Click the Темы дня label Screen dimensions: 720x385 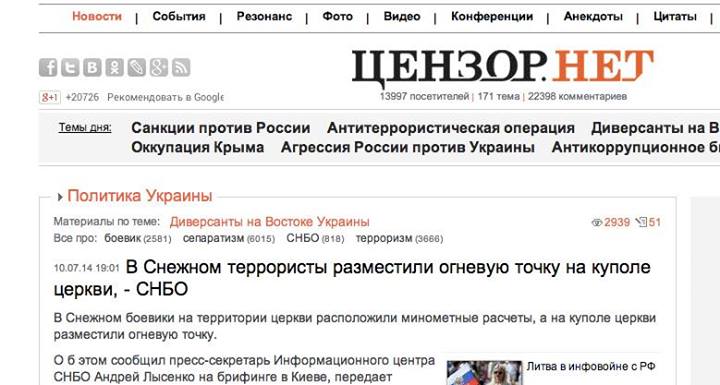85,127
